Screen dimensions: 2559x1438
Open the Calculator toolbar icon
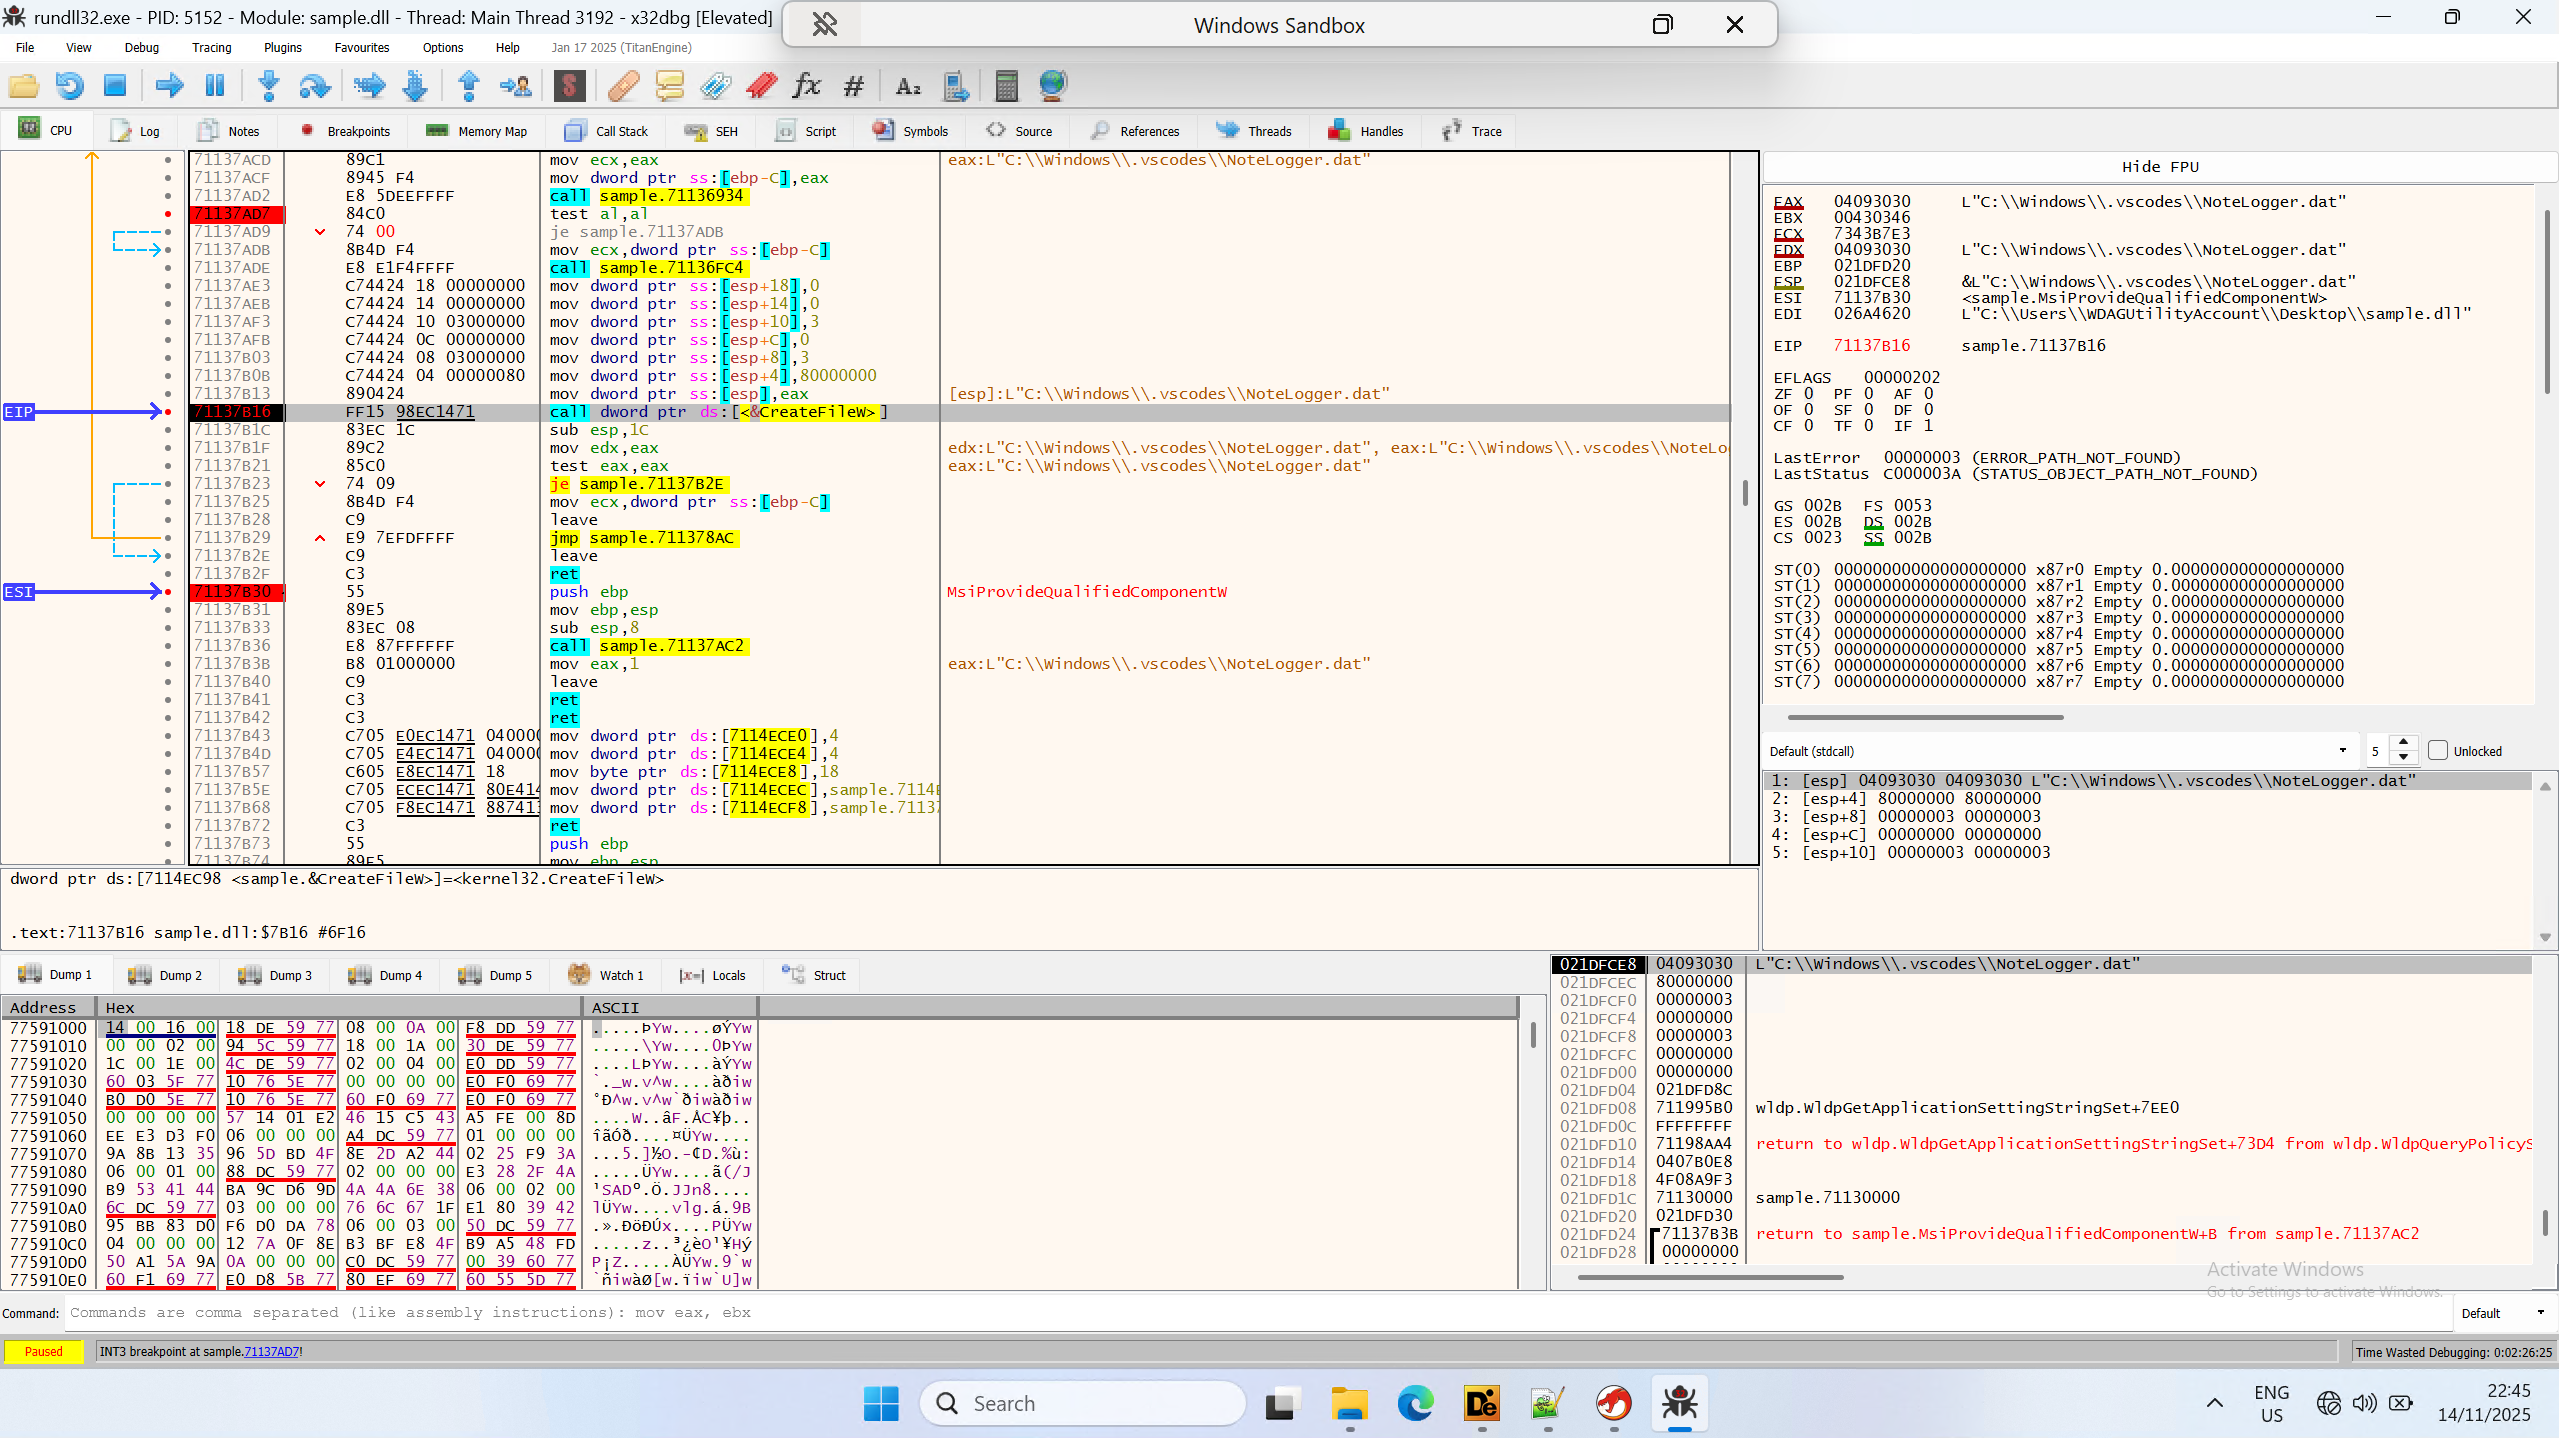pos(1006,86)
